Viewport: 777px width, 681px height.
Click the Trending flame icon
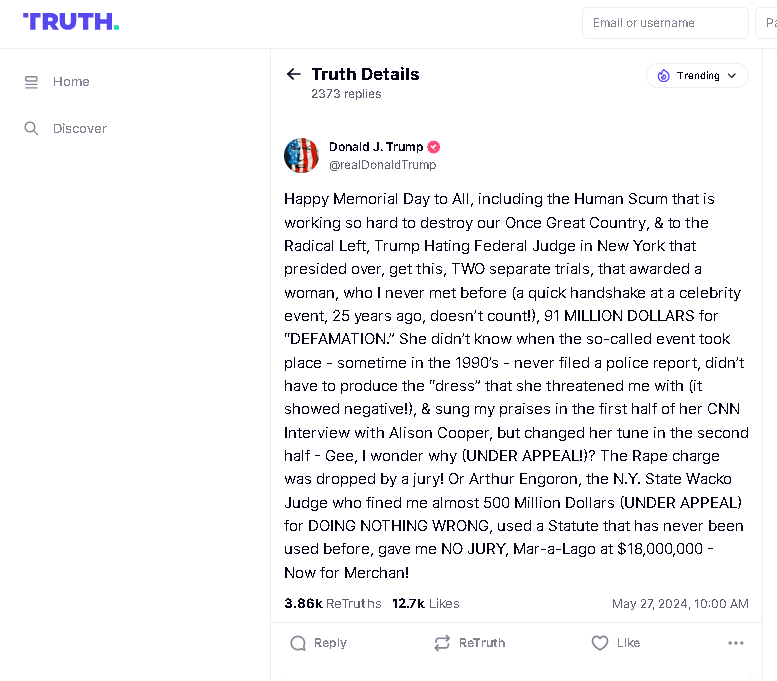pyautogui.click(x=664, y=76)
